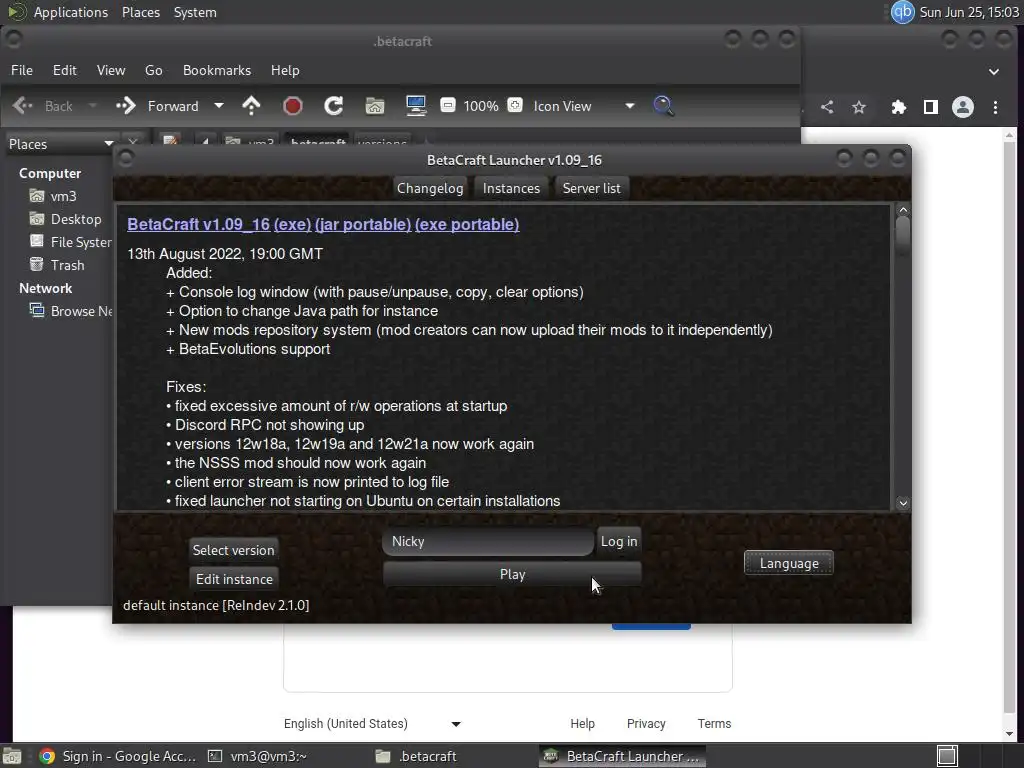
Task: Zoom in with the plus icon
Action: click(515, 105)
